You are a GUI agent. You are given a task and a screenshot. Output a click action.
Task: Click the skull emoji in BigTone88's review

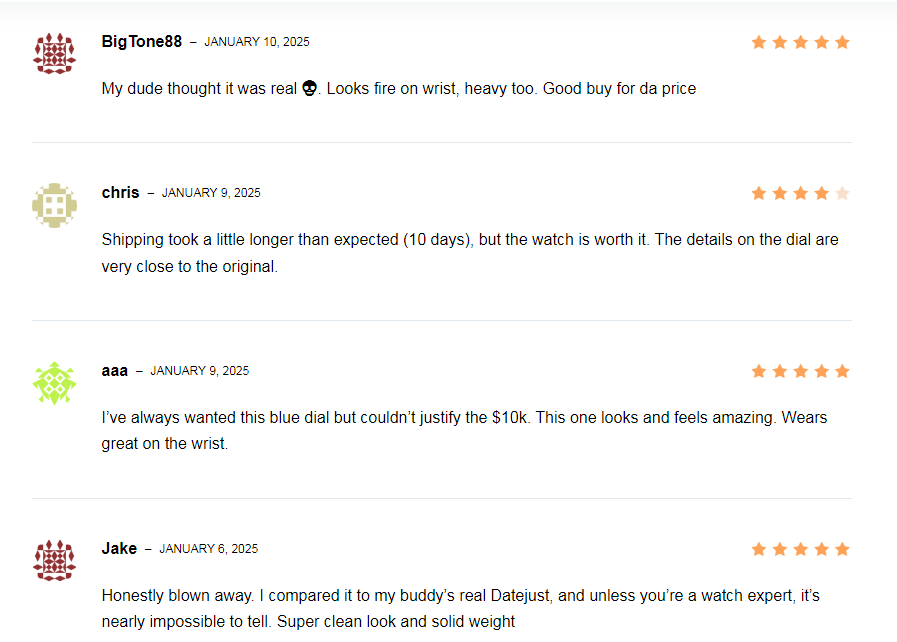click(x=309, y=88)
